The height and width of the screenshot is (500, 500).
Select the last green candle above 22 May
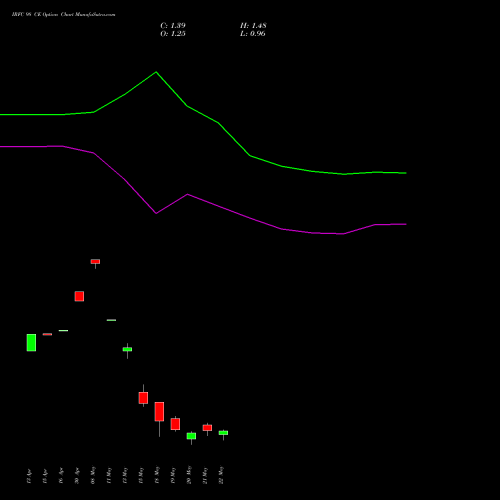[x=223, y=433]
